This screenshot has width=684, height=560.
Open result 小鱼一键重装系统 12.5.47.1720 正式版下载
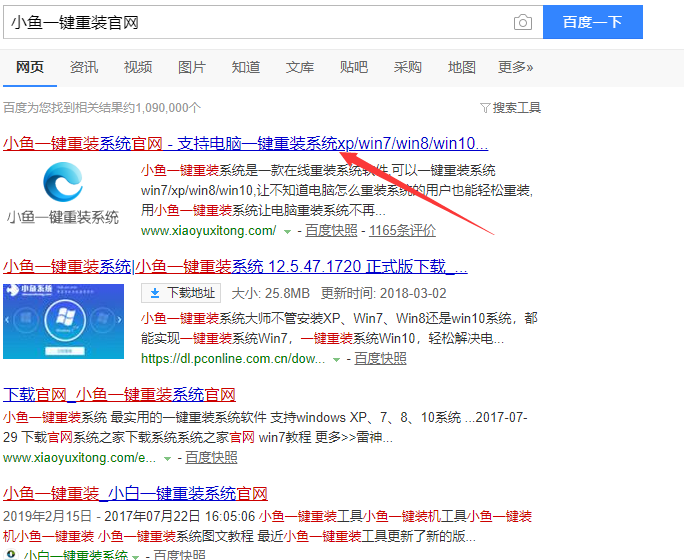(x=235, y=266)
